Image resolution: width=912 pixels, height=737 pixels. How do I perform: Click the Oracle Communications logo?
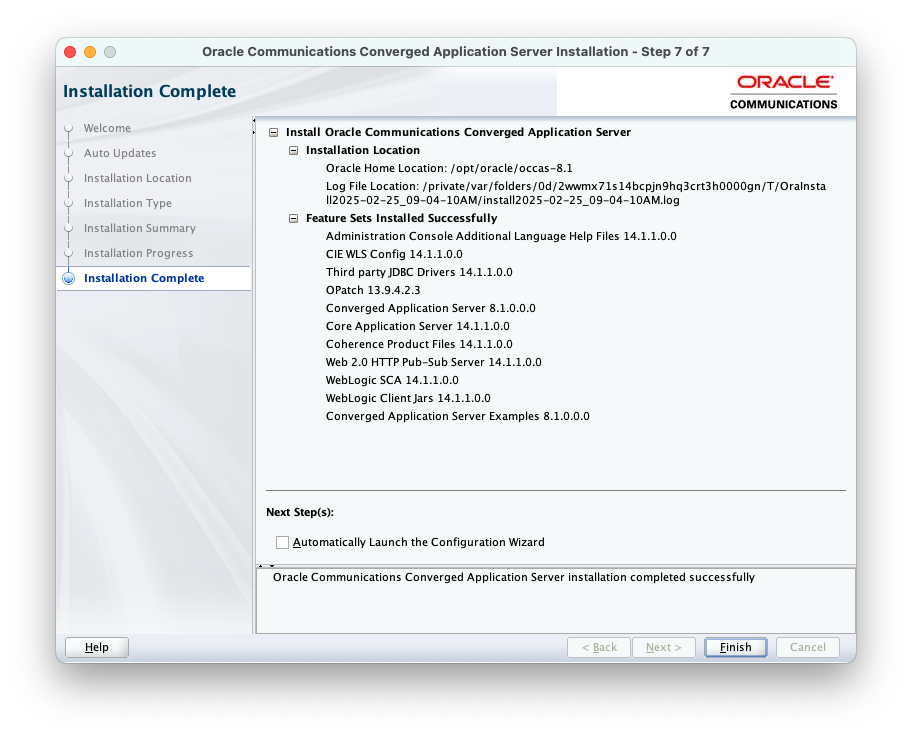[783, 92]
